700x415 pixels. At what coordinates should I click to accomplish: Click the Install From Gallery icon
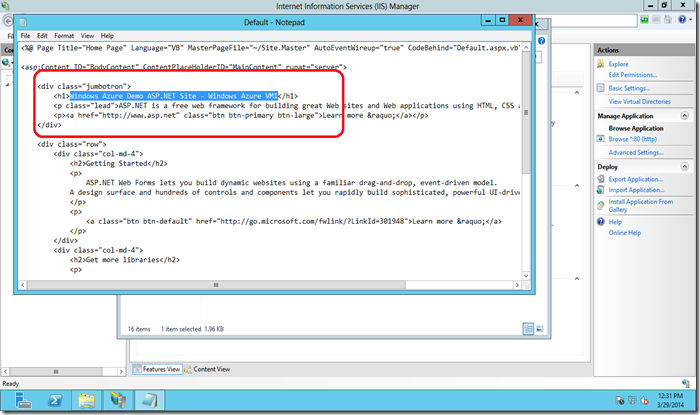click(x=600, y=205)
